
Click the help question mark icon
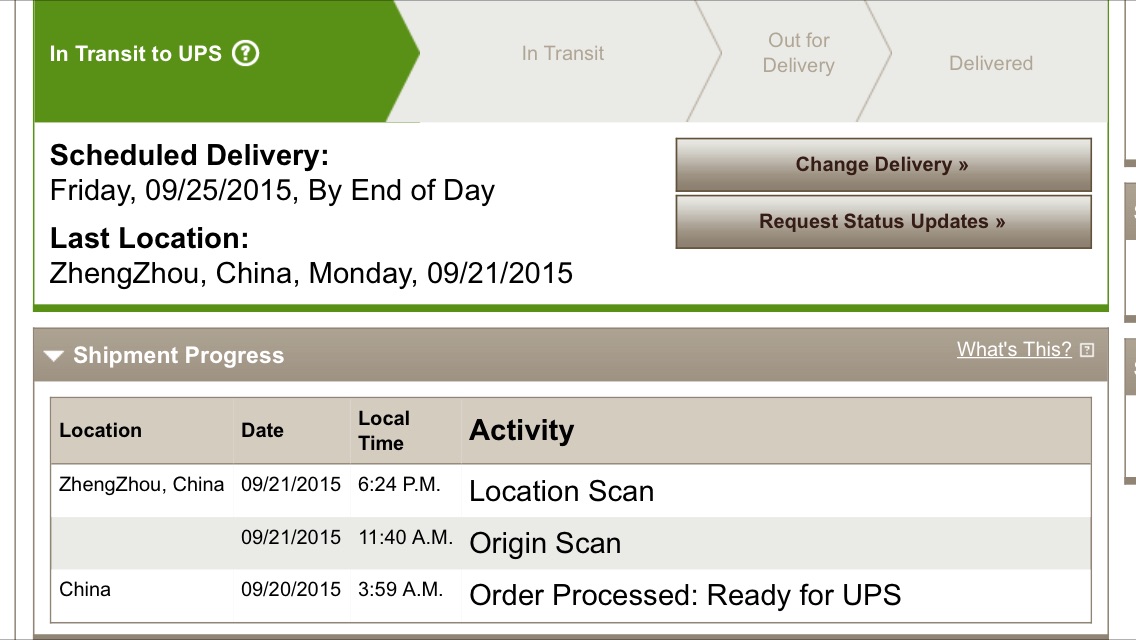point(246,53)
